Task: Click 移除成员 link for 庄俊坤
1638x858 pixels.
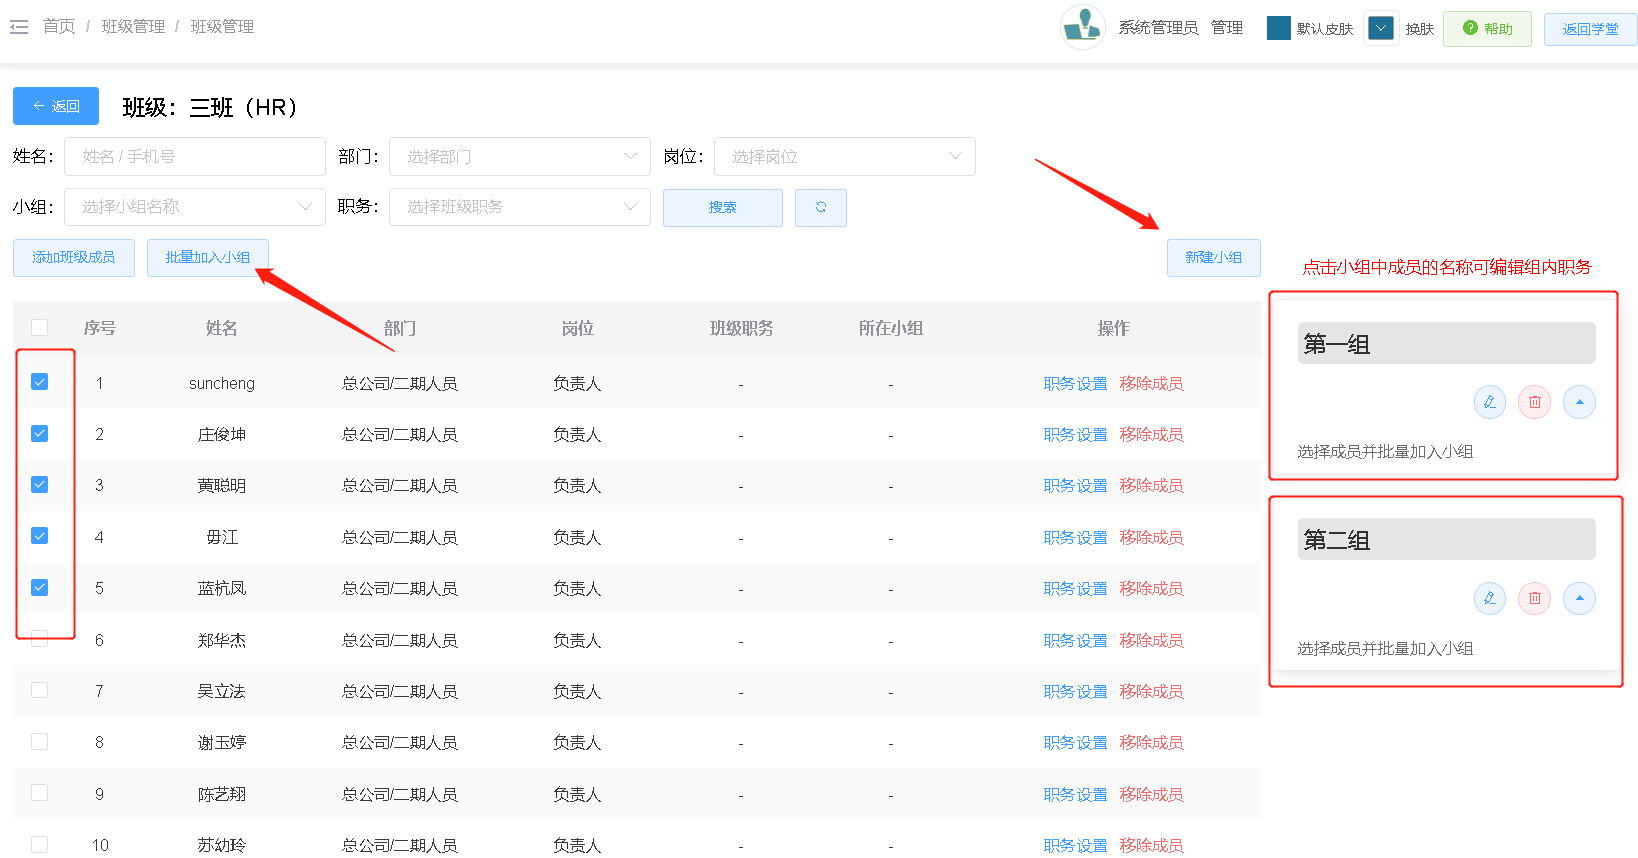Action: click(1151, 435)
